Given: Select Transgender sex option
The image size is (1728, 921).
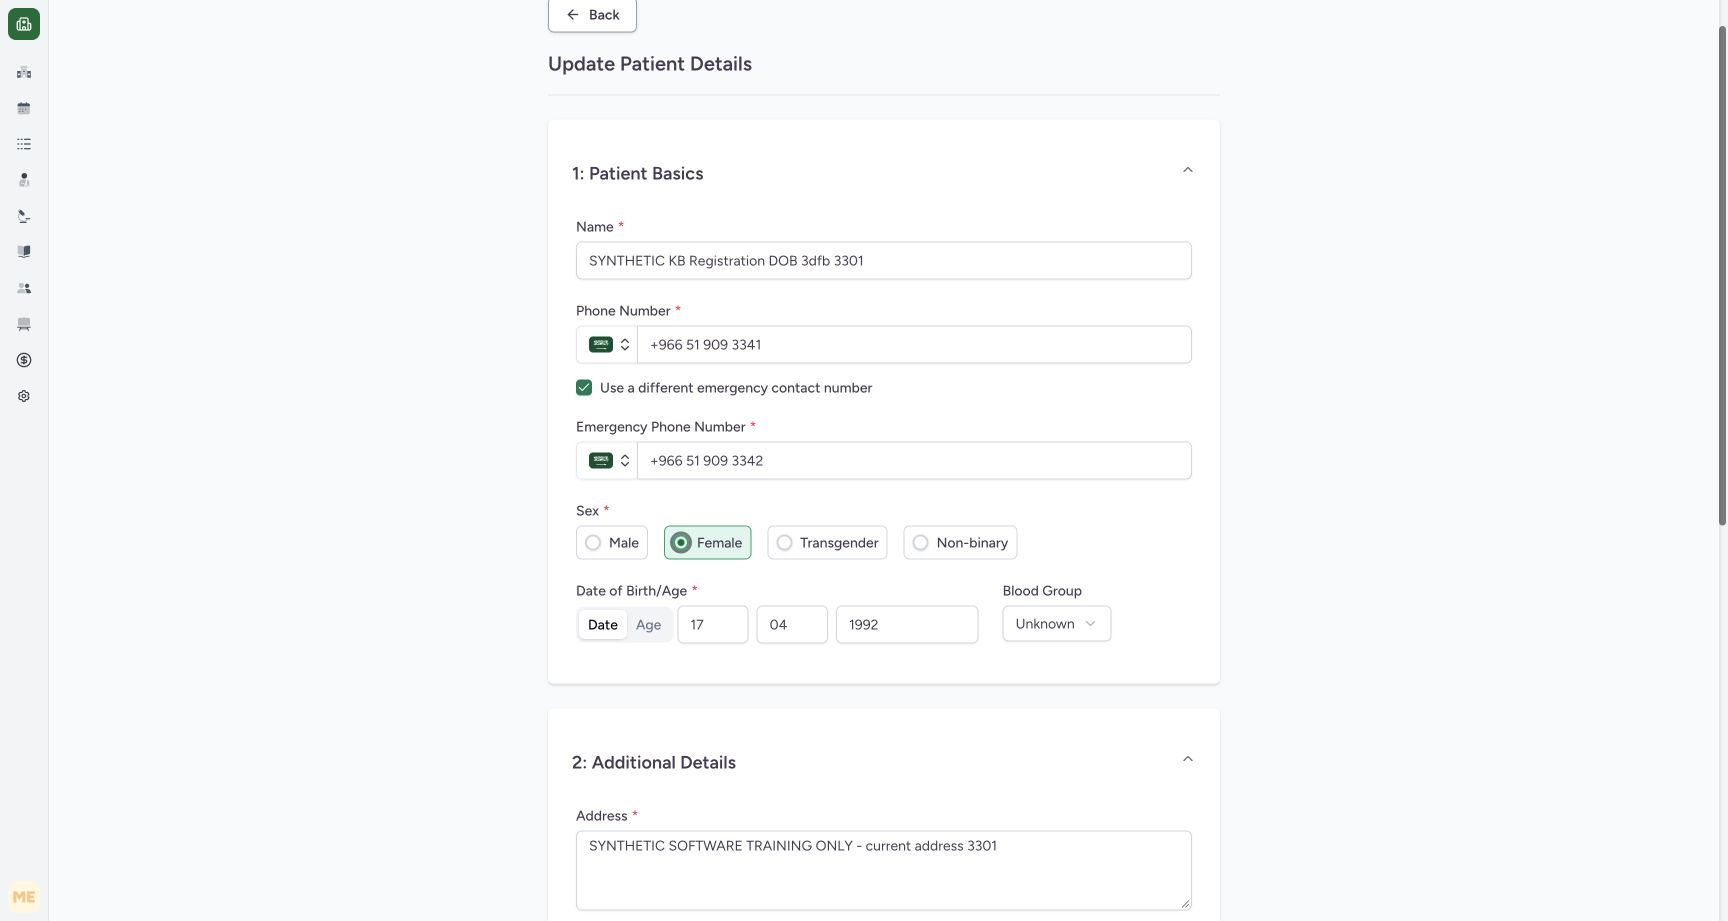Looking at the screenshot, I should click(x=827, y=543).
